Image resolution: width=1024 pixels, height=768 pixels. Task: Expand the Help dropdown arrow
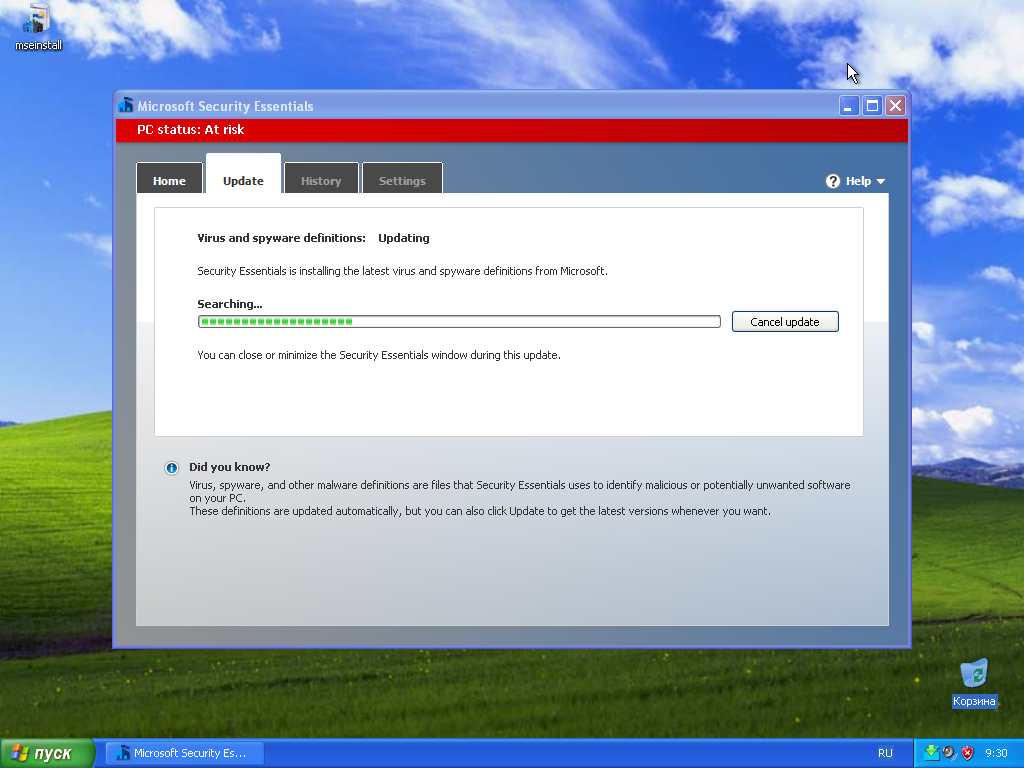pyautogui.click(x=880, y=182)
